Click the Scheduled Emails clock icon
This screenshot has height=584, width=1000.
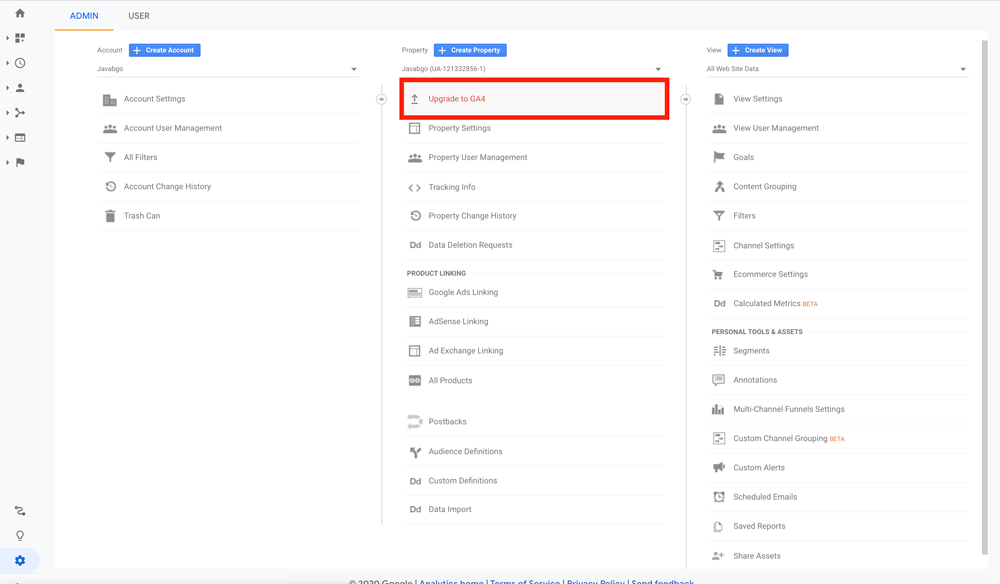pos(719,497)
